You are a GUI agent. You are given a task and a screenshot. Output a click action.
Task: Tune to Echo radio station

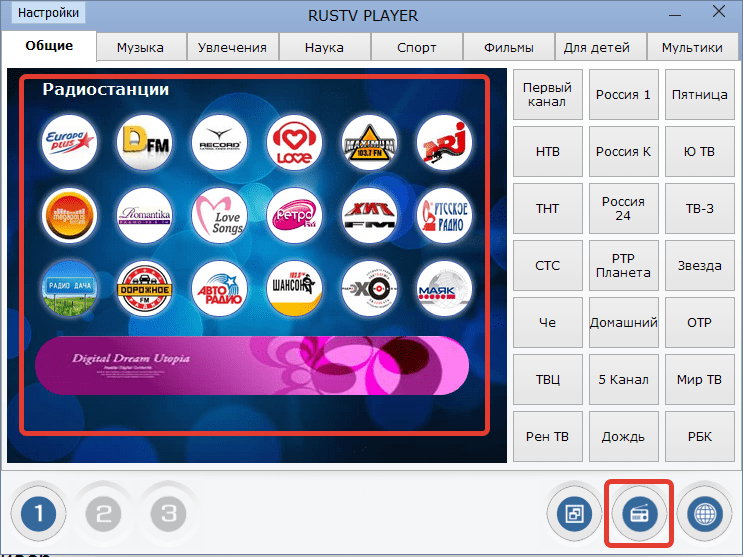(370, 288)
